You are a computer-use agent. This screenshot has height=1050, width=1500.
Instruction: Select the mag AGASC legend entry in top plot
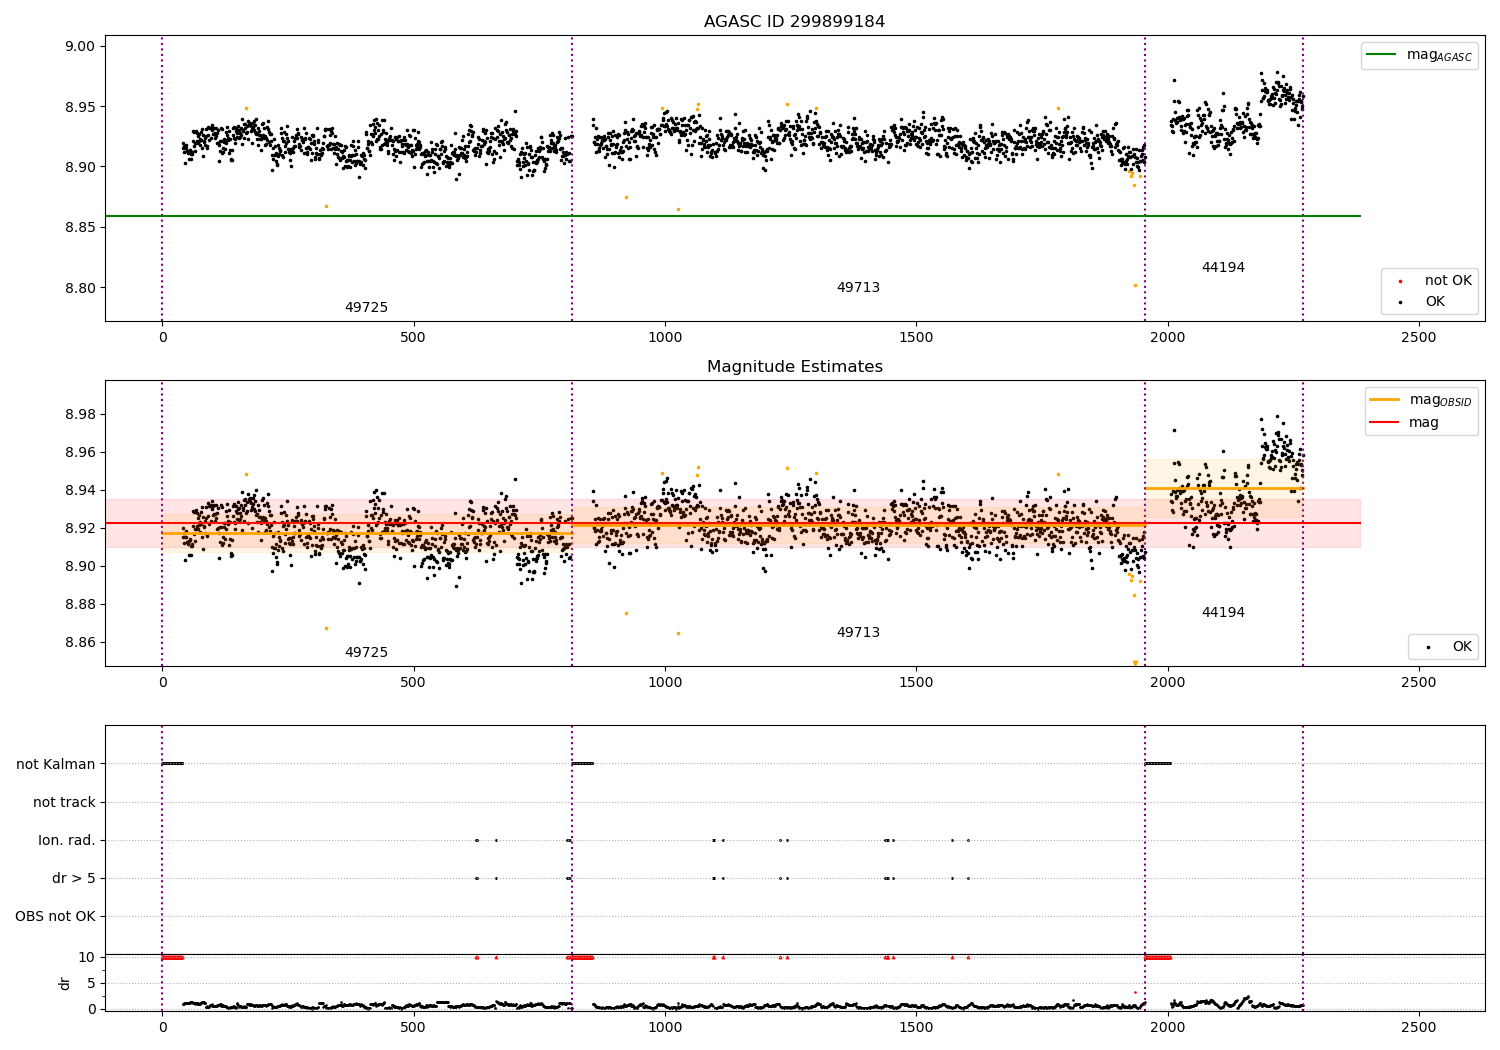(1419, 55)
